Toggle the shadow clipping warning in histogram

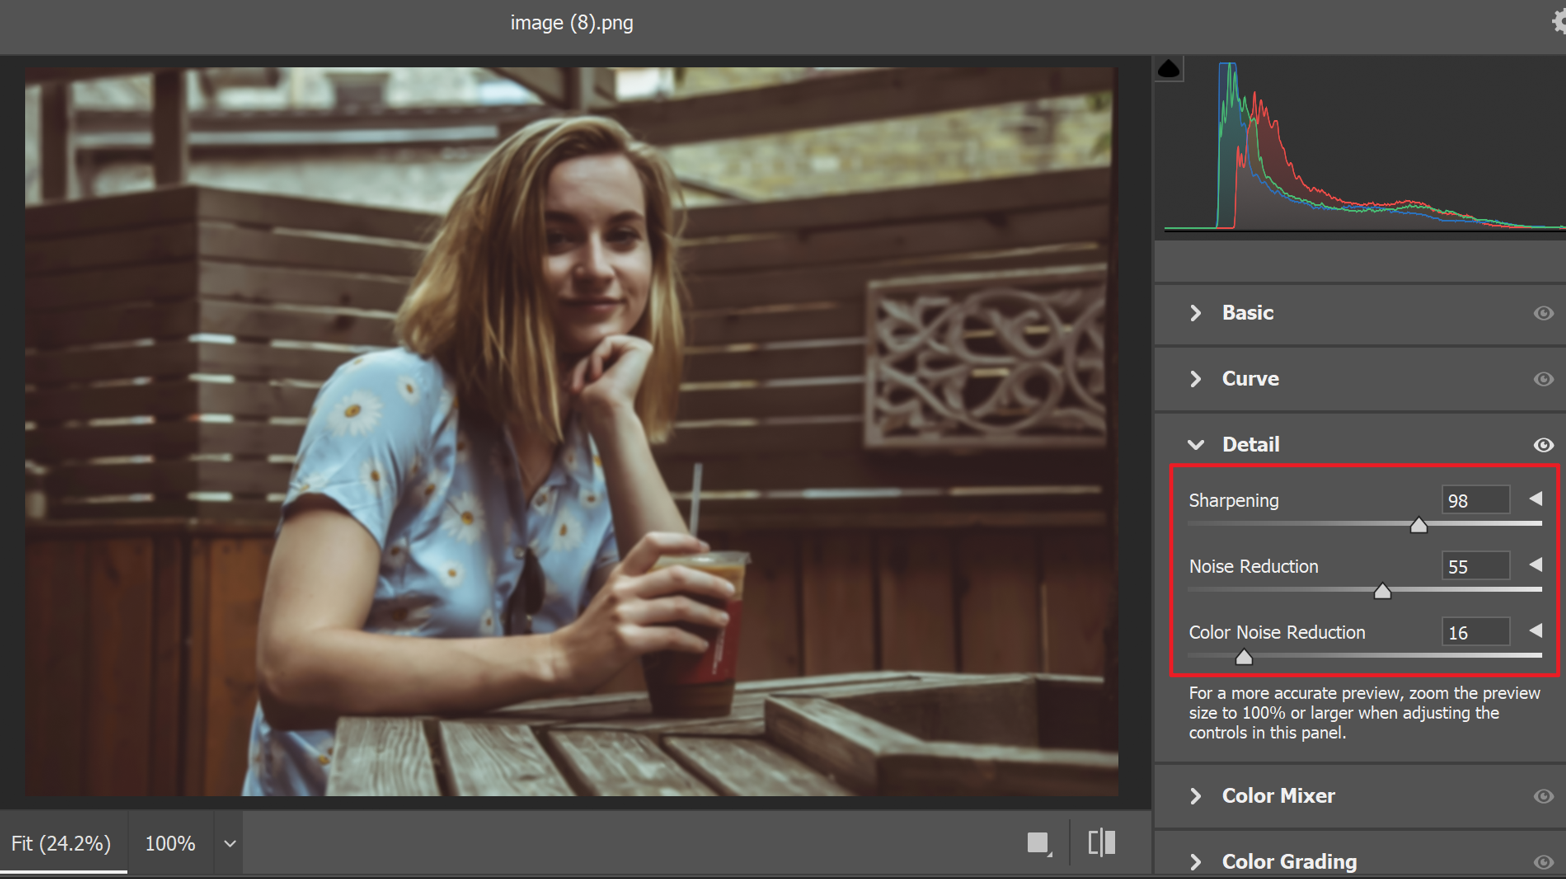[x=1168, y=69]
